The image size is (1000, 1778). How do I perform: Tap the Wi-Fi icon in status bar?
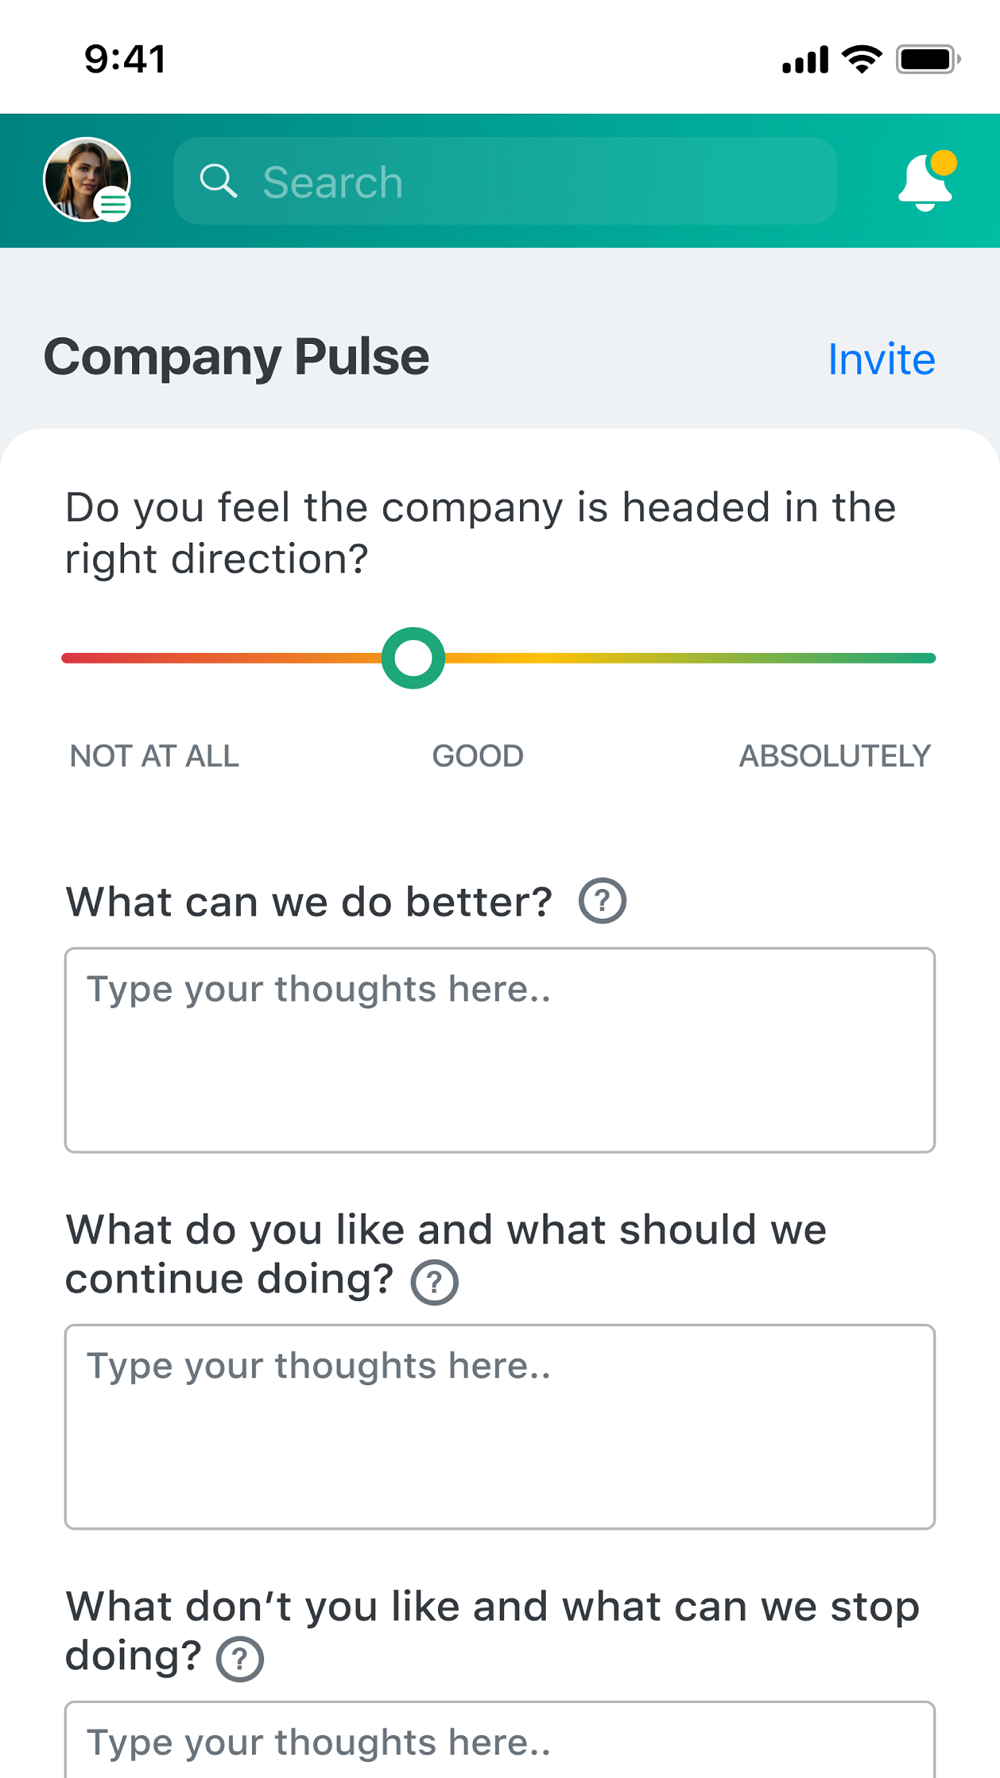pyautogui.click(x=862, y=59)
